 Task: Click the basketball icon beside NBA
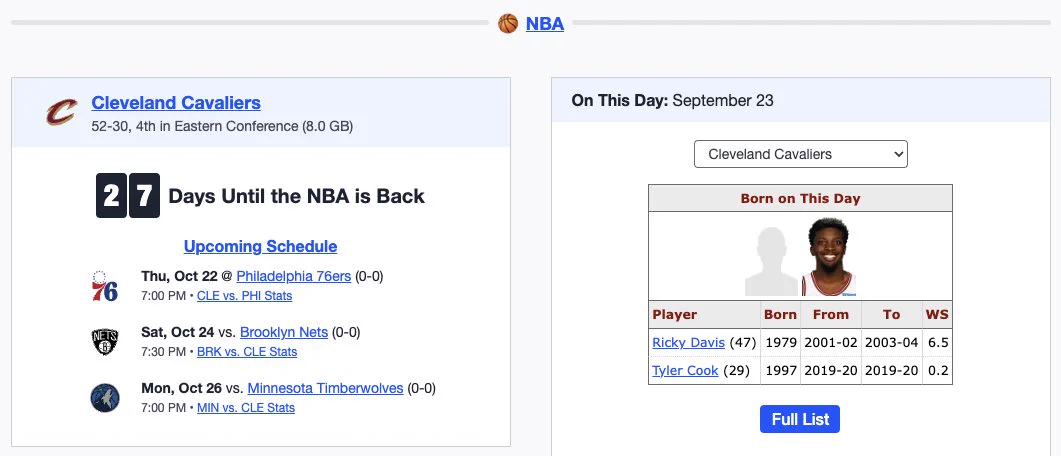[507, 24]
